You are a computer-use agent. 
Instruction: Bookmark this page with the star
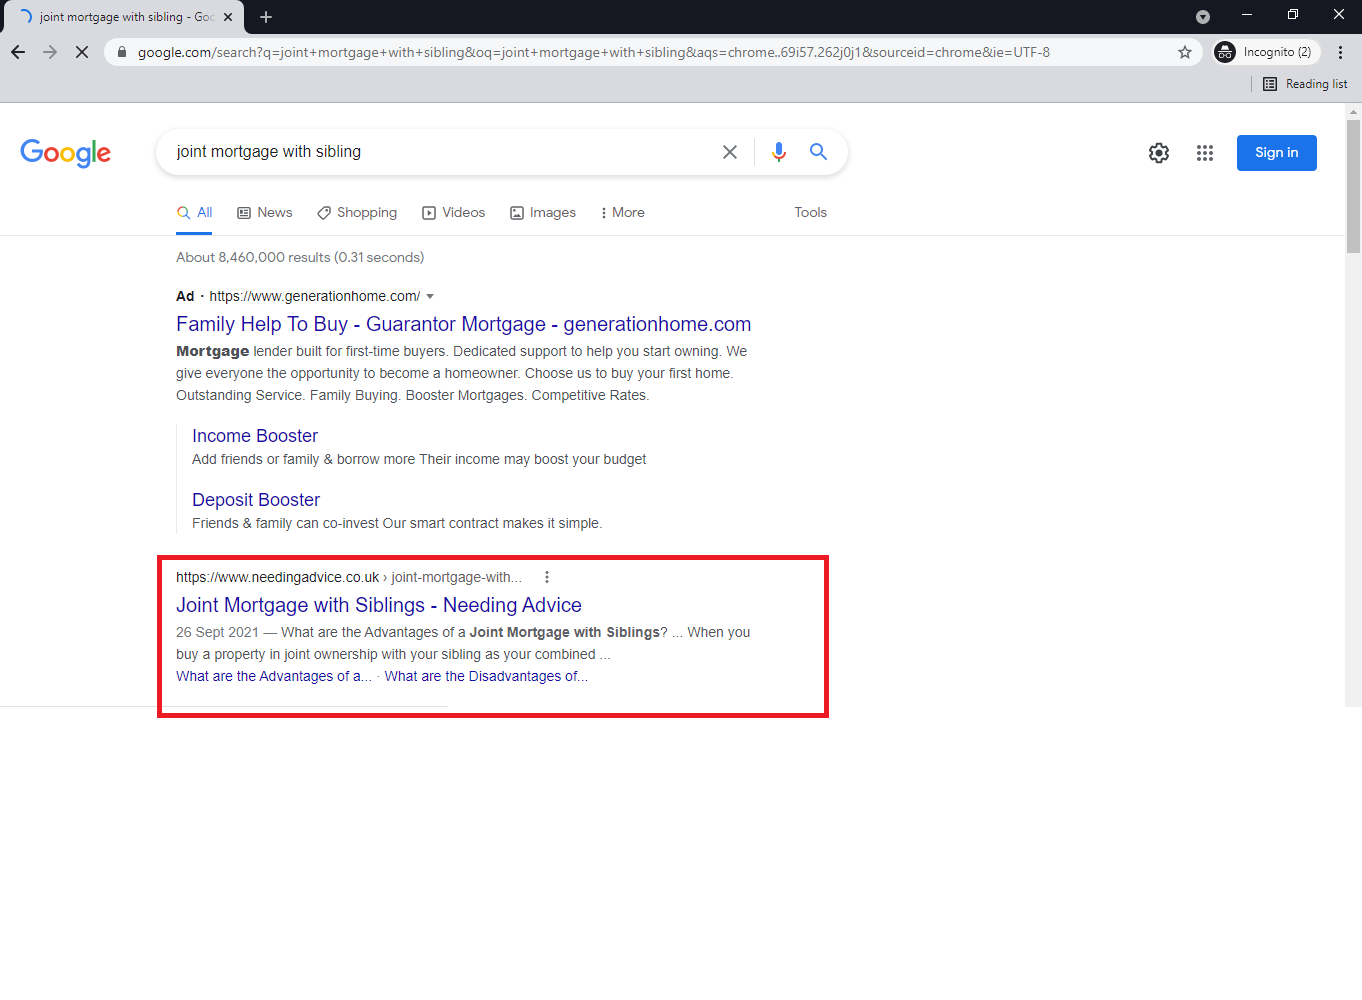click(1185, 52)
